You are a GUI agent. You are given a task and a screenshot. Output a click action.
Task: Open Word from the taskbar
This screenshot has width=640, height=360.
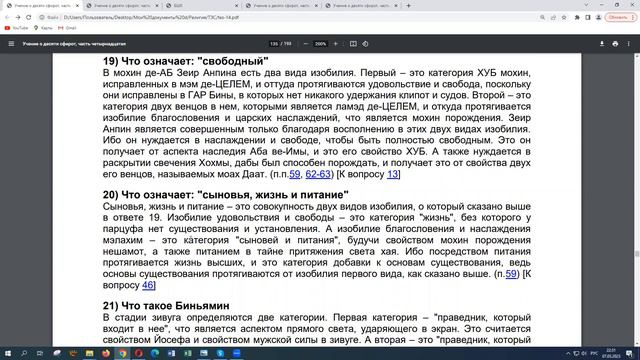click(x=171, y=353)
